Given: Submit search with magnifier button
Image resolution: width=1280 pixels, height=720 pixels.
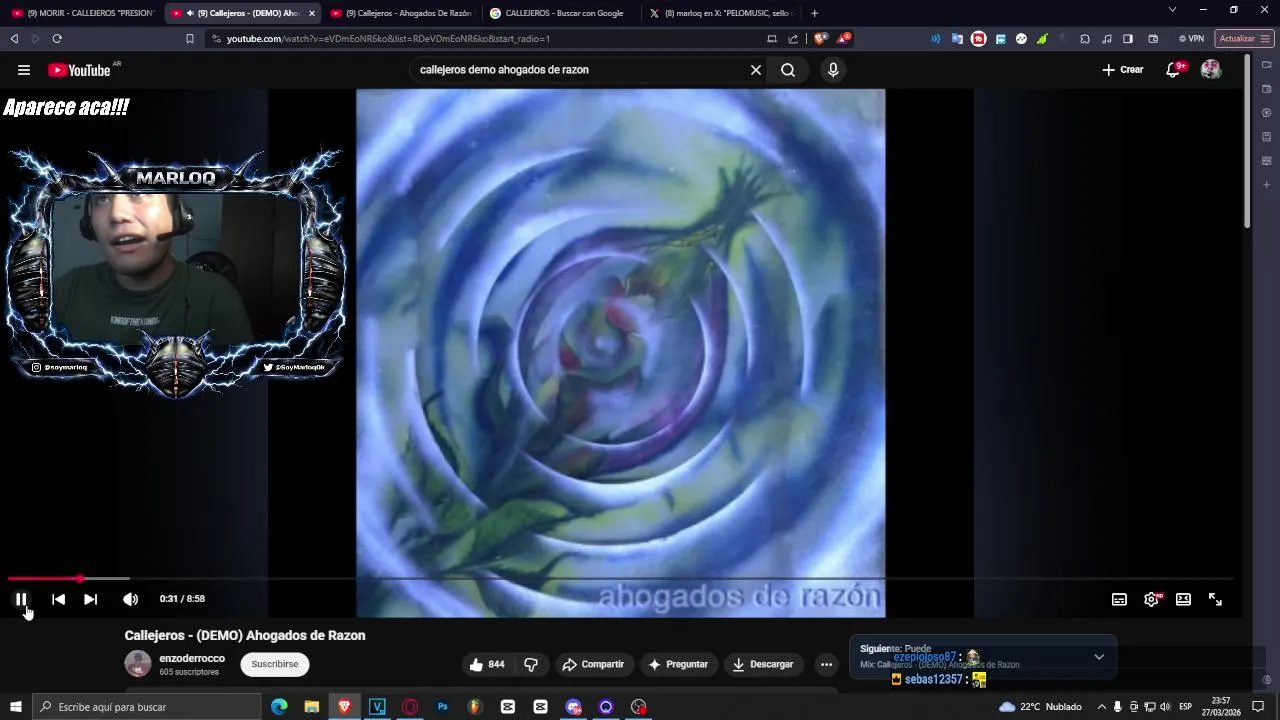Looking at the screenshot, I should click(788, 70).
